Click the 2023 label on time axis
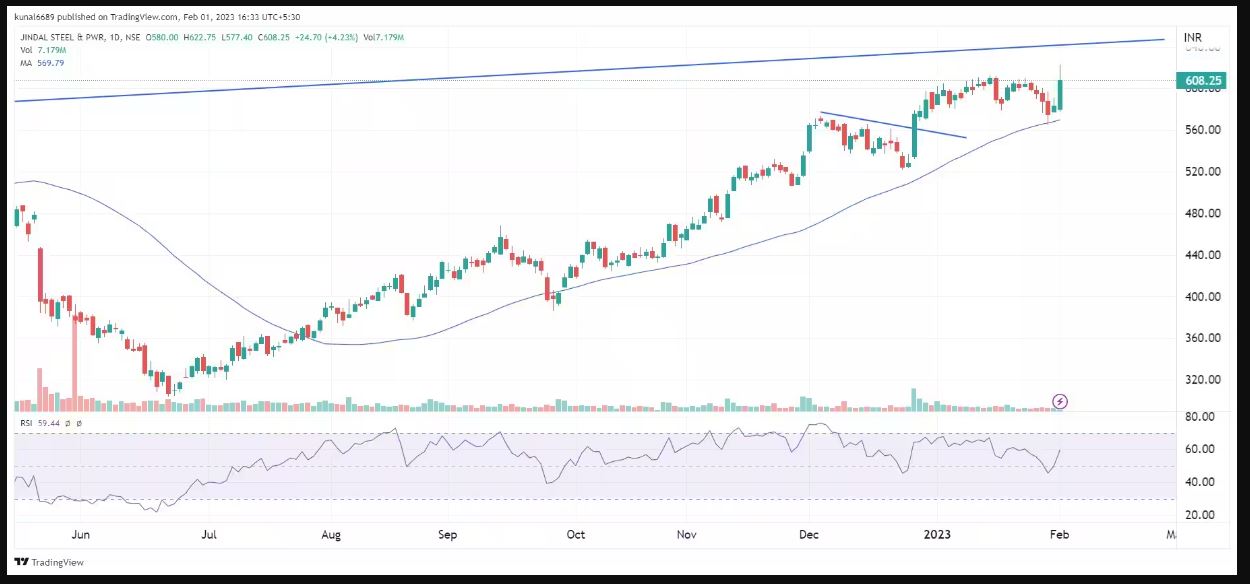Viewport: 1250px width, 584px height. click(937, 535)
